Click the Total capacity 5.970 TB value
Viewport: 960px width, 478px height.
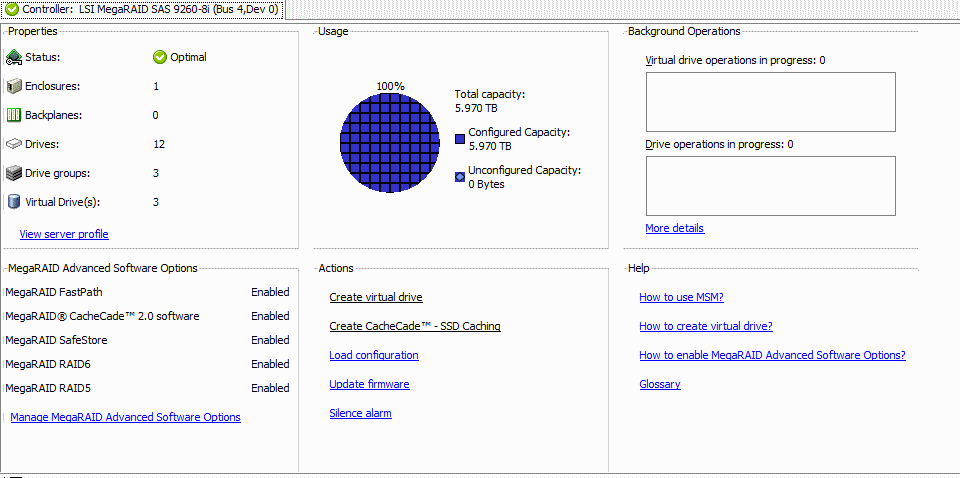[x=476, y=109]
